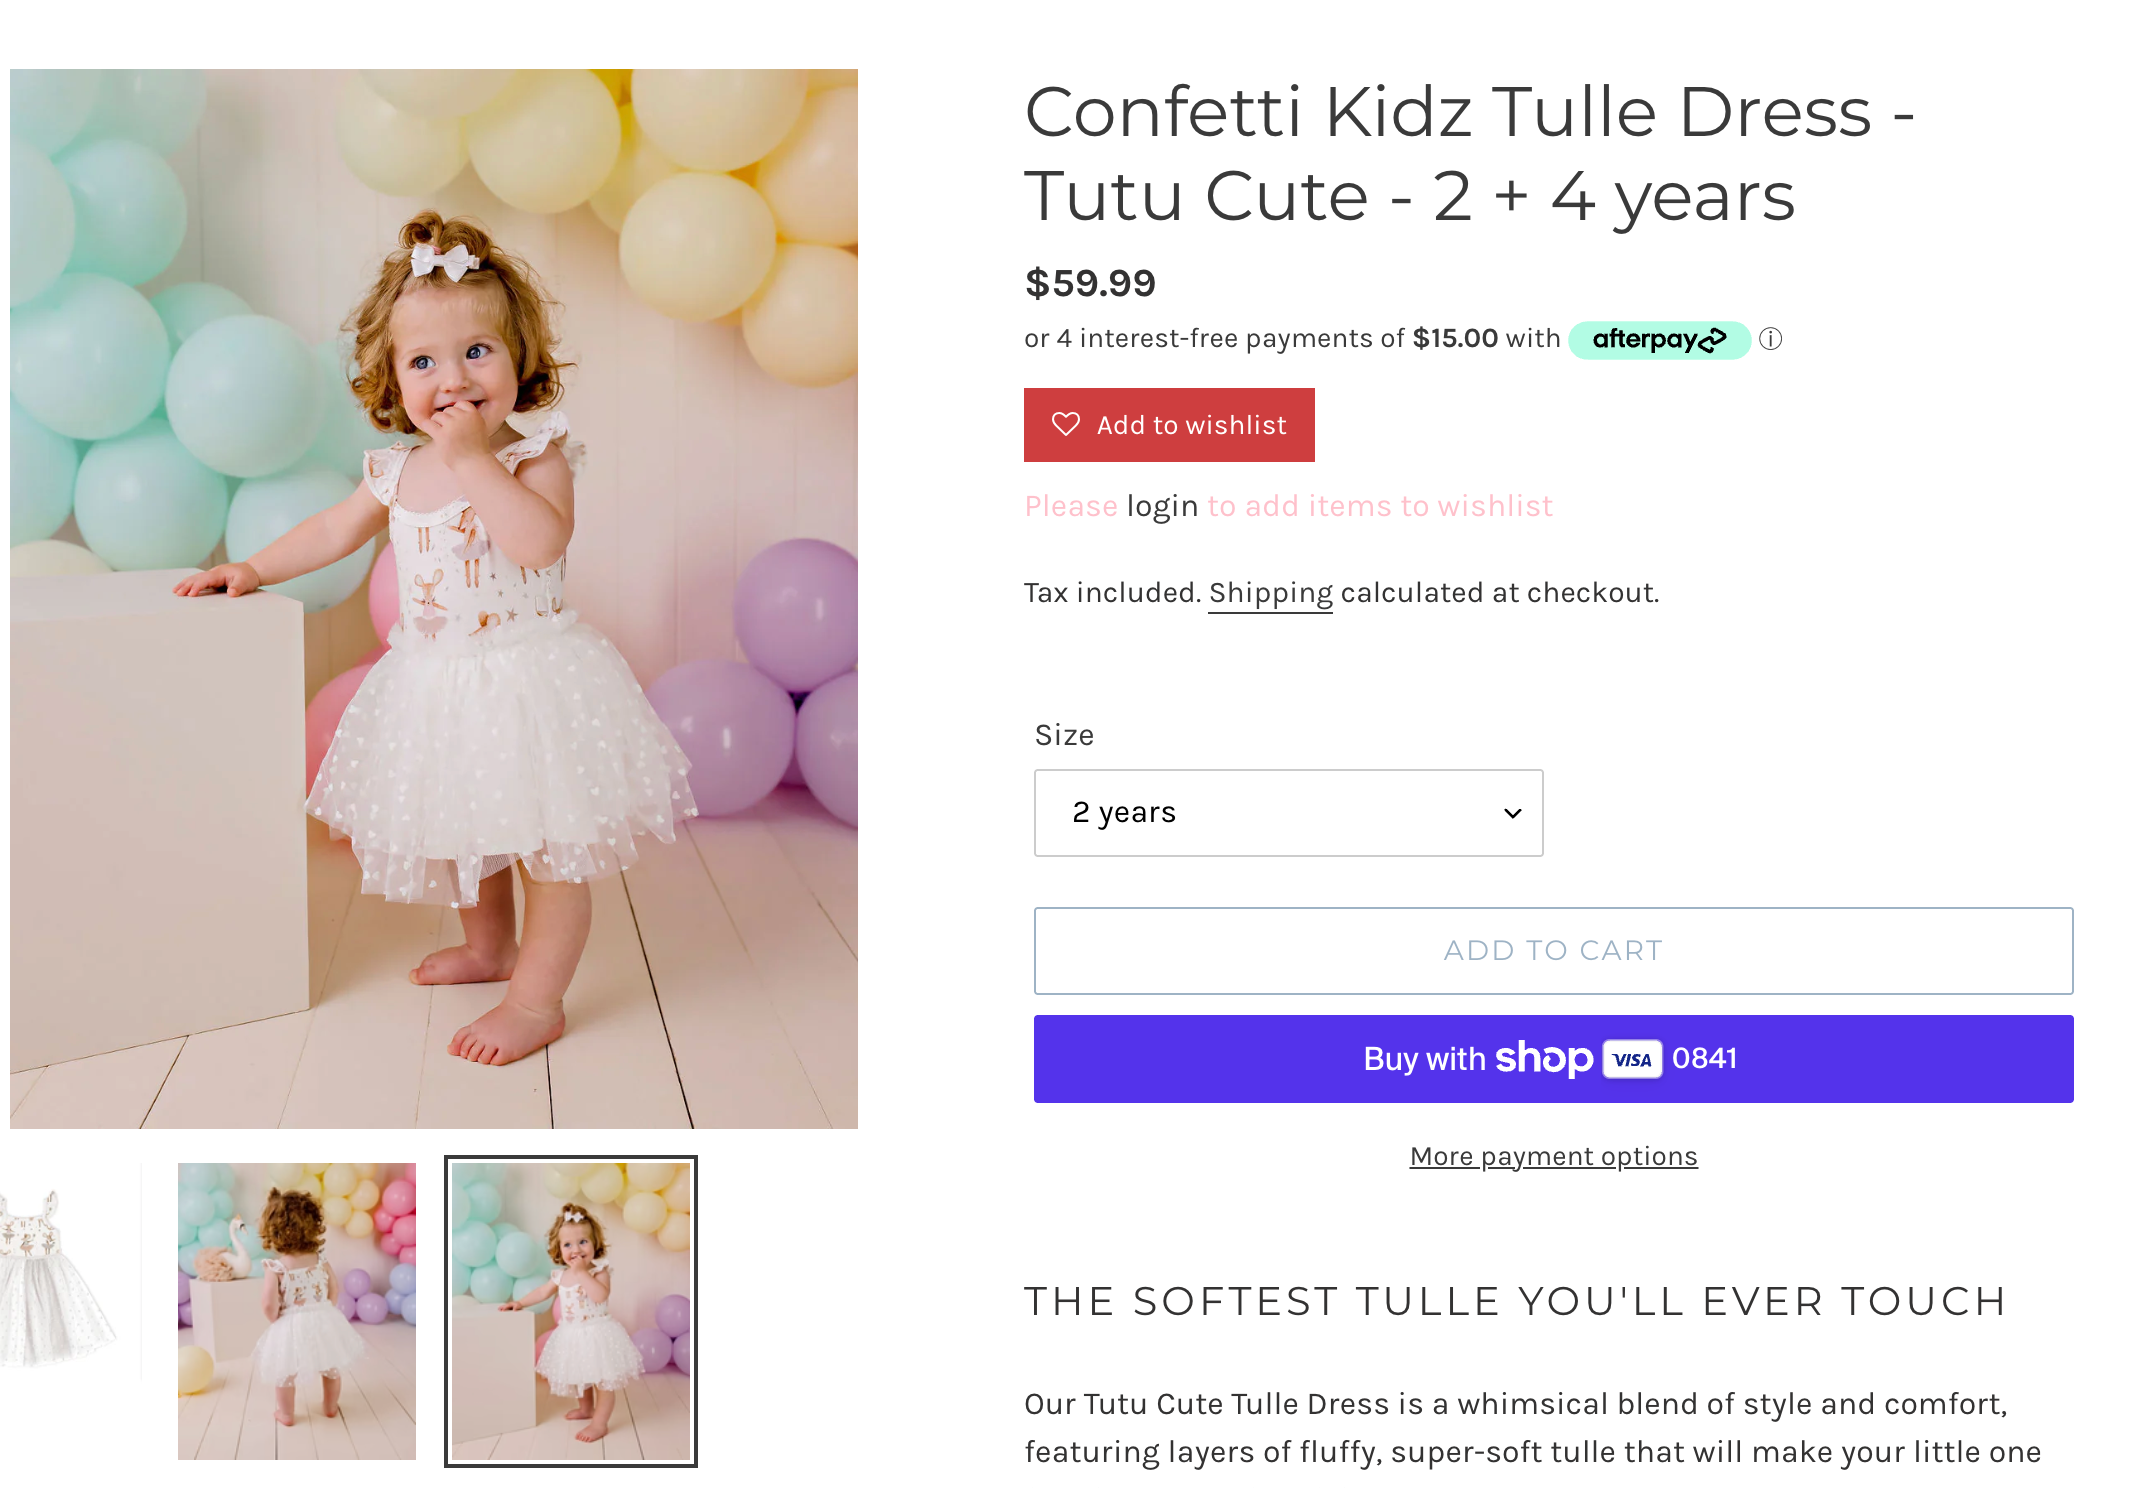Viewport: 2142px width, 1488px height.
Task: Open the login link
Action: pyautogui.click(x=1162, y=506)
